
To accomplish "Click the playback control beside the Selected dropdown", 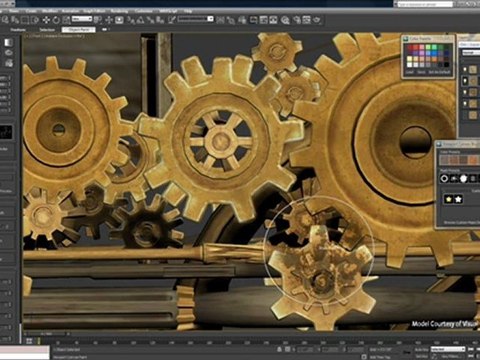I will (471, 349).
